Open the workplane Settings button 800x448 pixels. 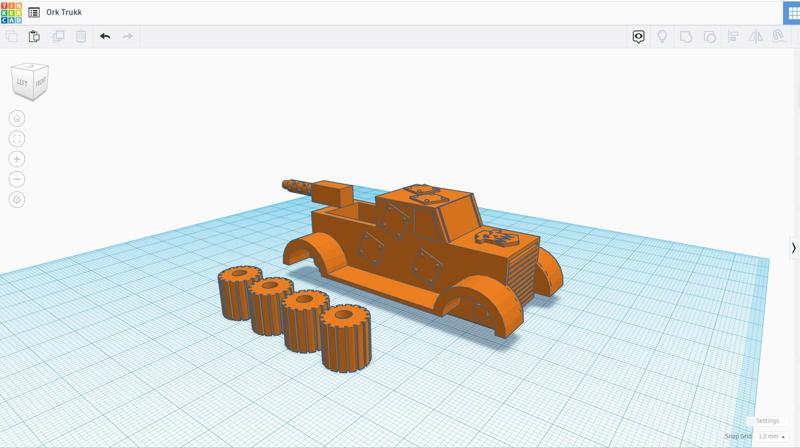point(767,421)
